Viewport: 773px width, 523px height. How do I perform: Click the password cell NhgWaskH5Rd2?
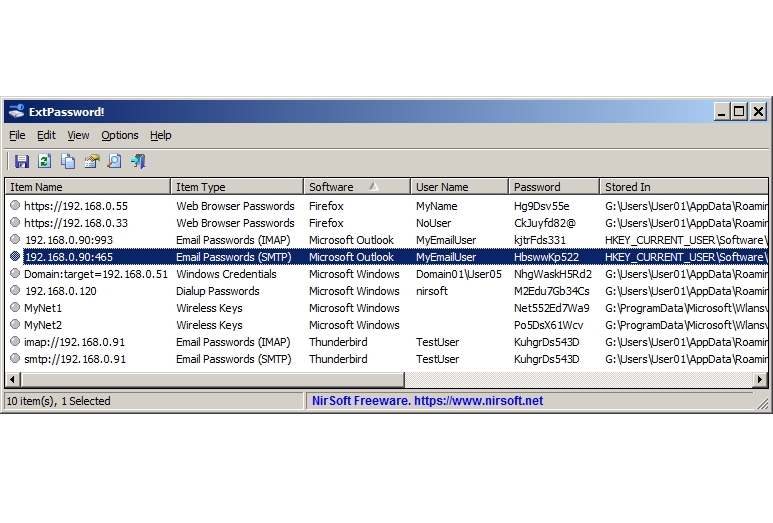pyautogui.click(x=553, y=274)
